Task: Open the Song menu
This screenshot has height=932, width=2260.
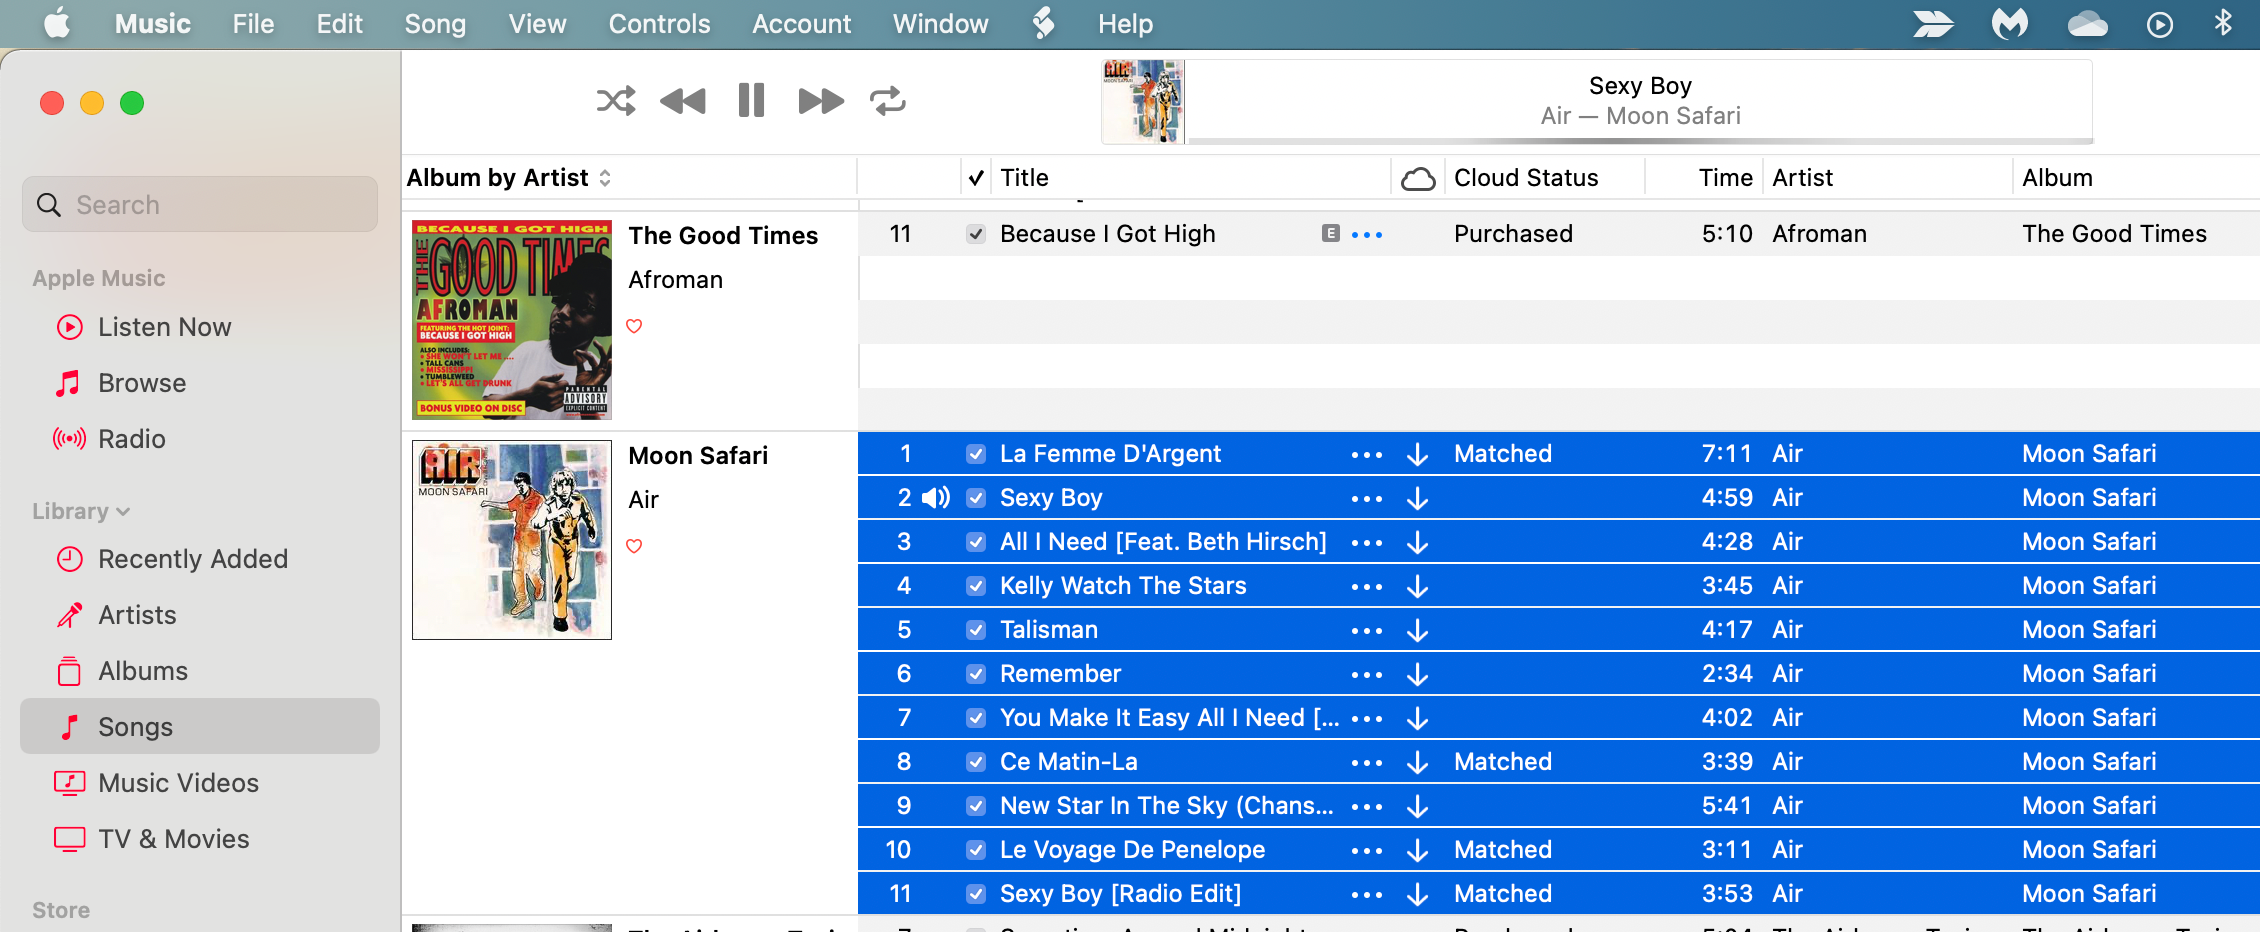Action: tap(435, 23)
